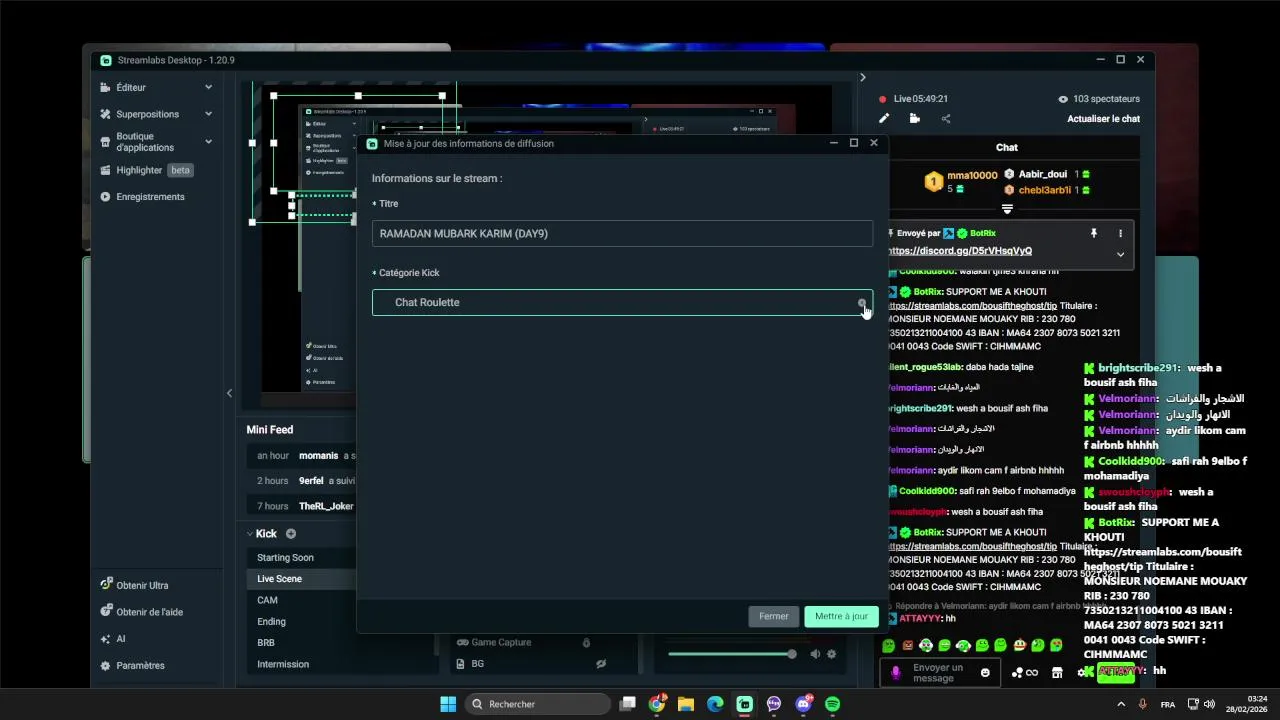Click the mma10000 rank one badge

(933, 182)
